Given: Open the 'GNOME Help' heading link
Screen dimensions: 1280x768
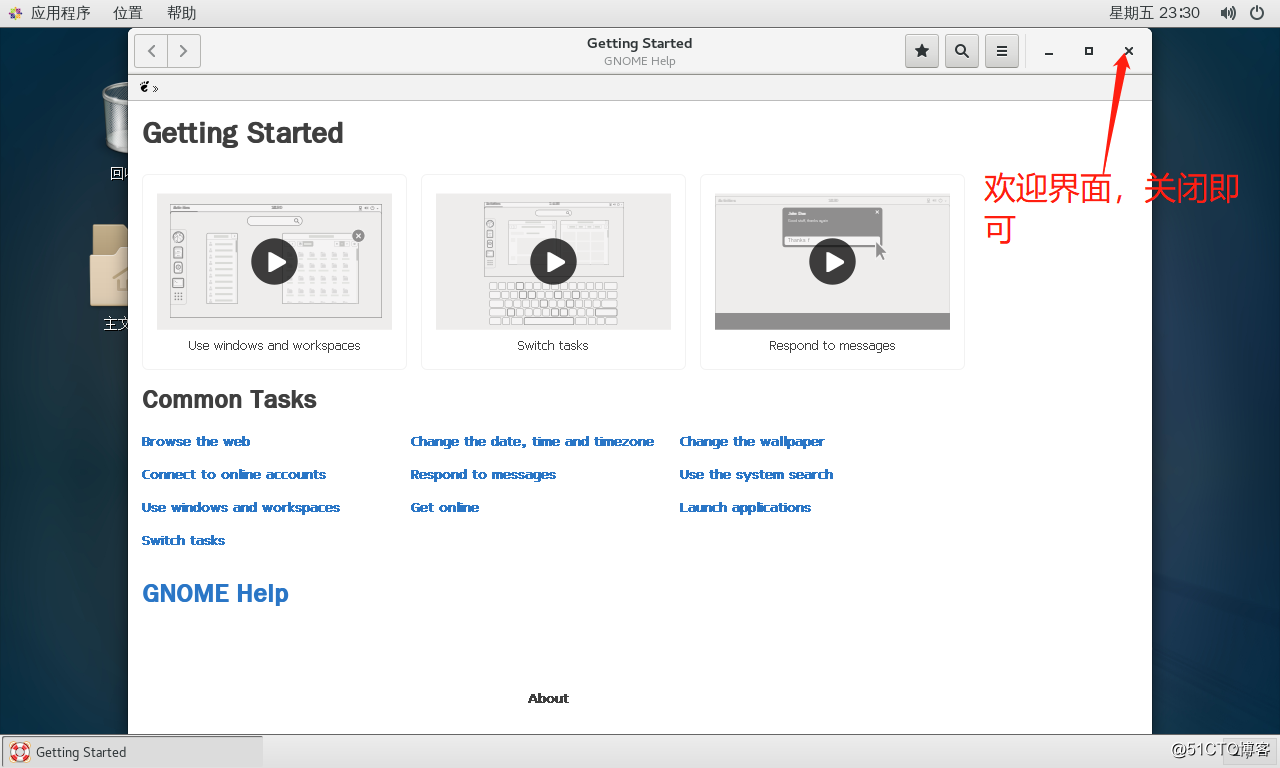Looking at the screenshot, I should coord(215,593).
